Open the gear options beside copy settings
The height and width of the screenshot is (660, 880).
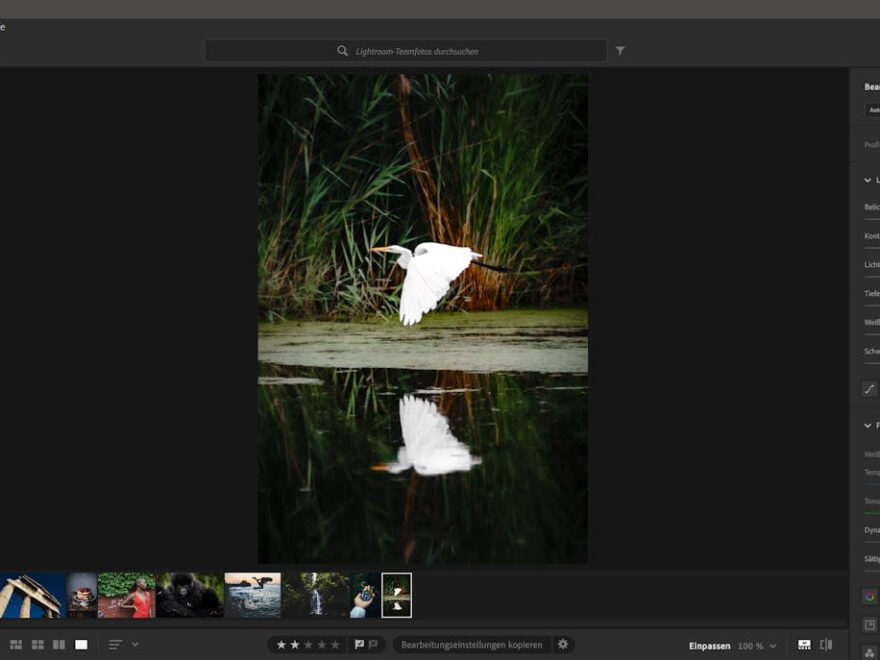tap(563, 644)
